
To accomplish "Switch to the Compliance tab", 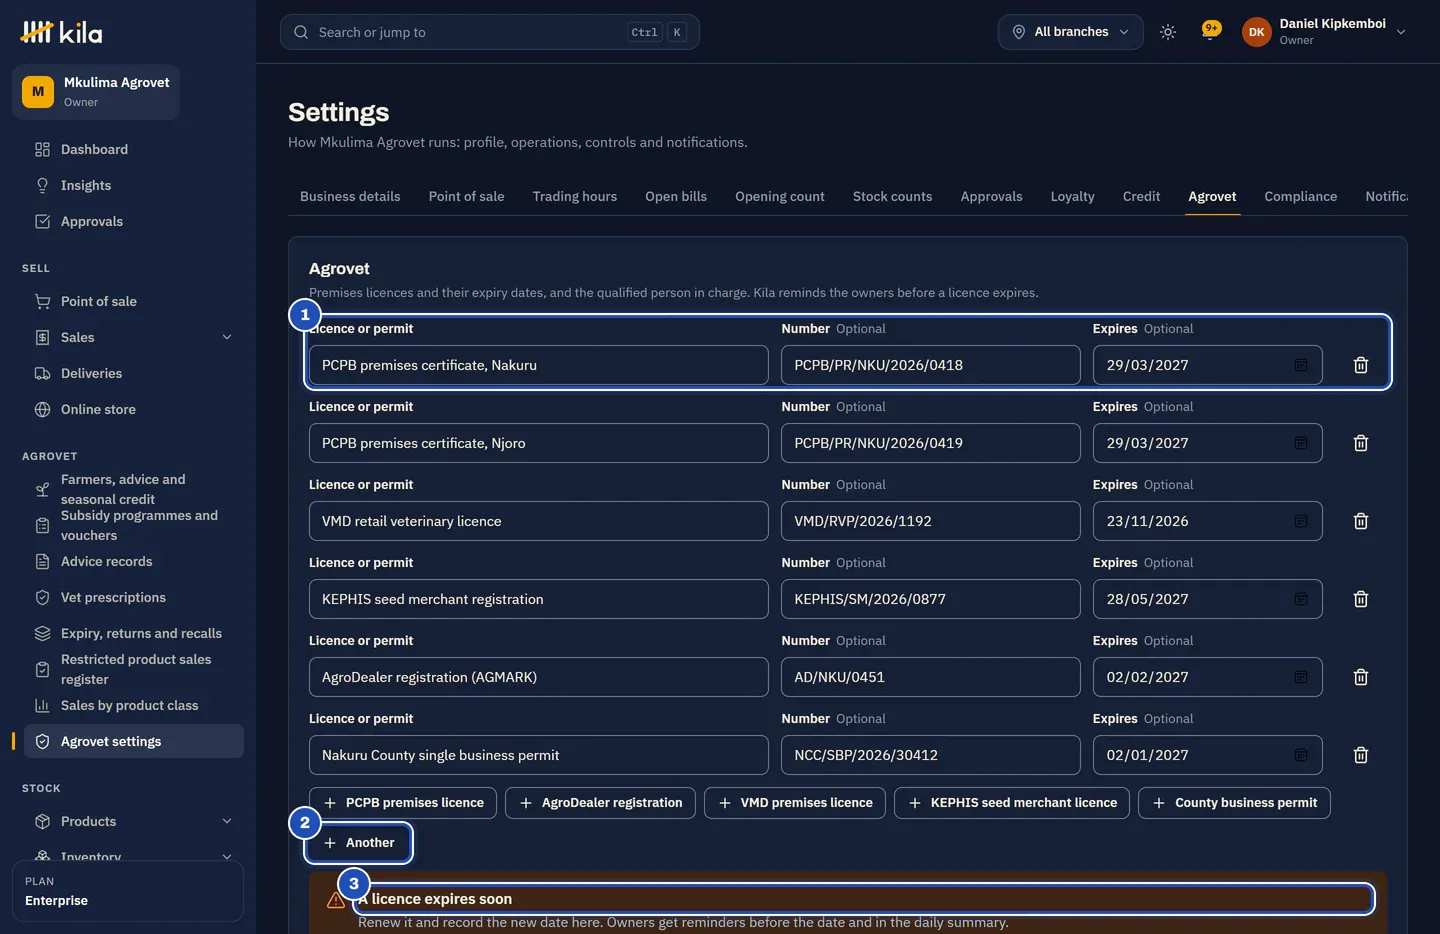I will [1300, 196].
